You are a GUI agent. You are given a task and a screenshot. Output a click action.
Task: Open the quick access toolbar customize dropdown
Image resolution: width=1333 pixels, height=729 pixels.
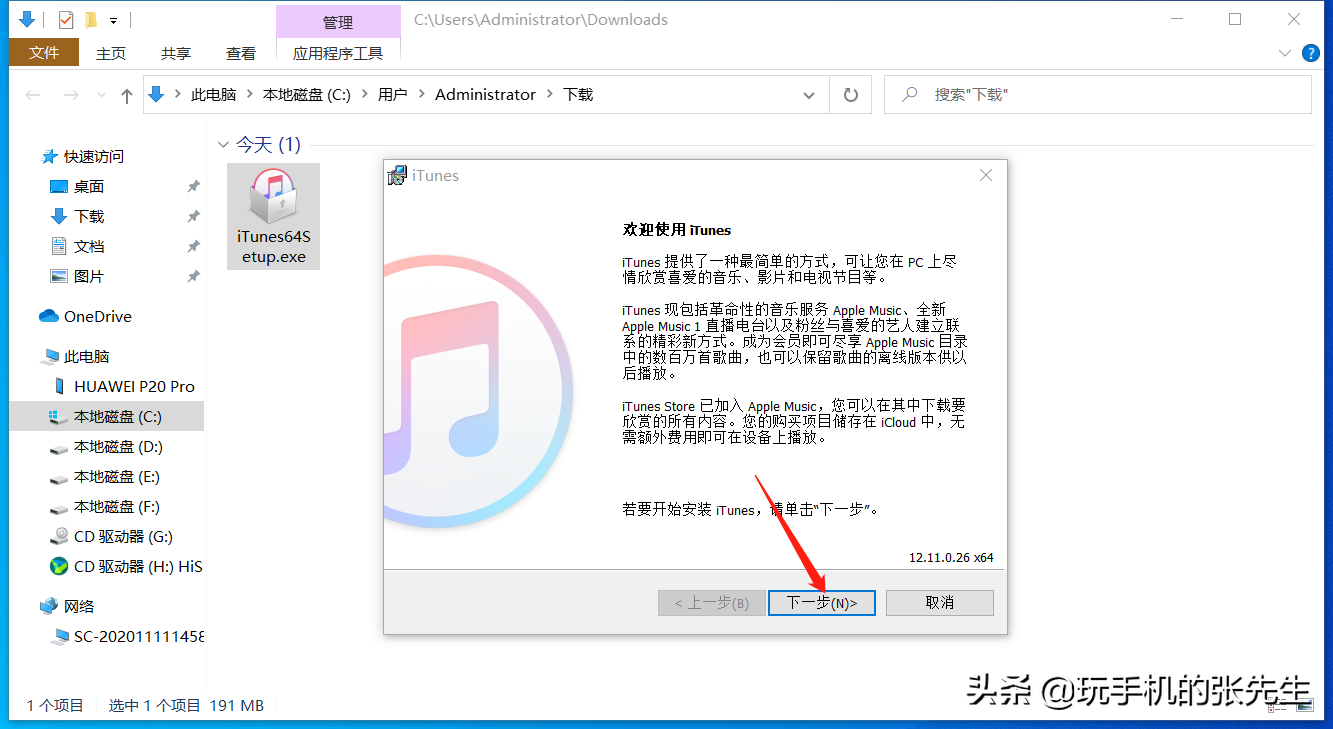115,19
